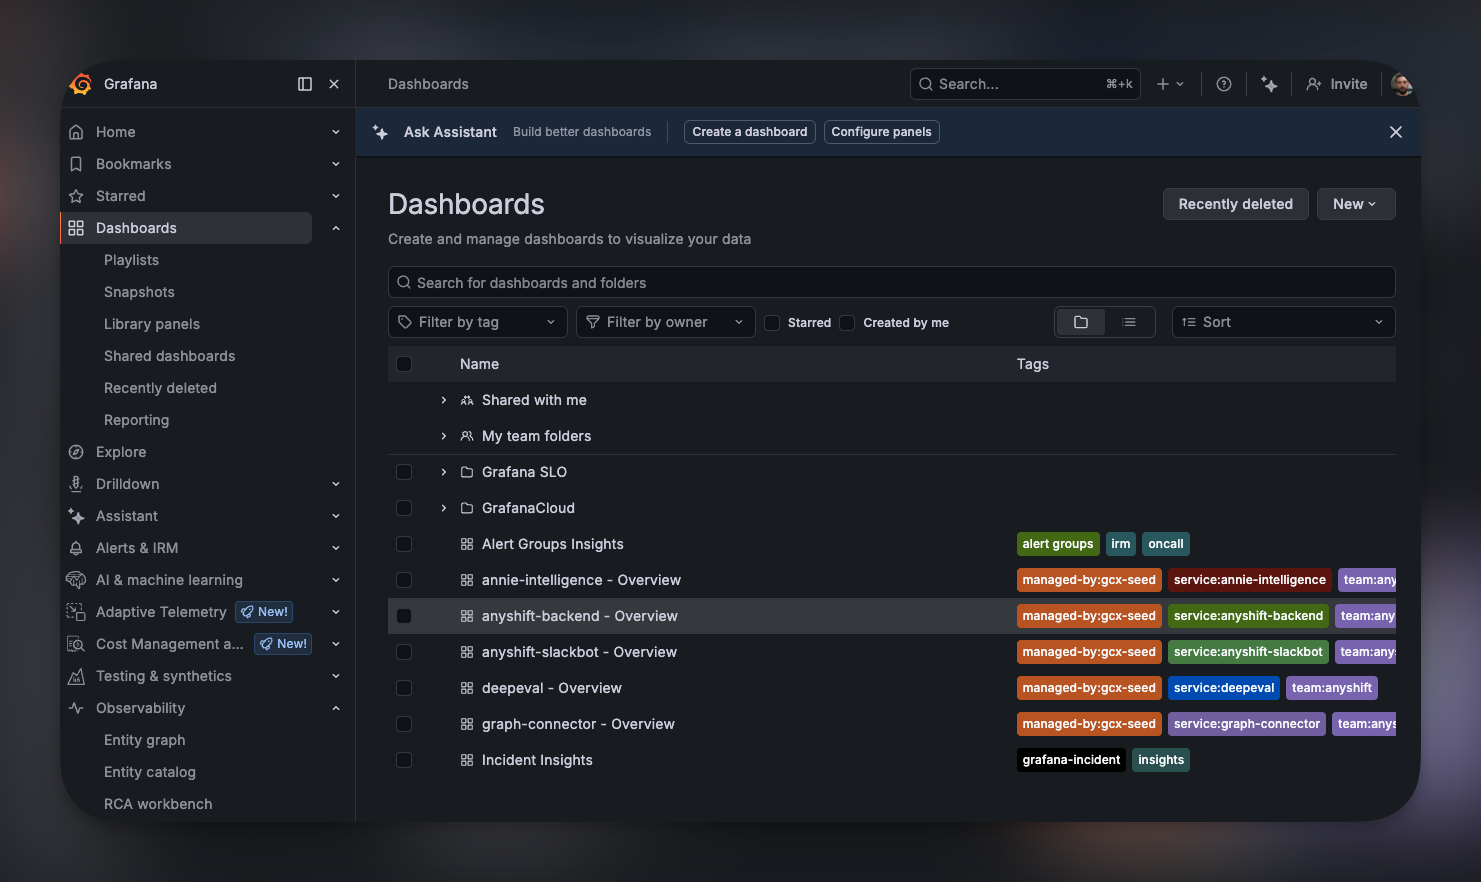Click the Cost Management icon
This screenshot has height=882, width=1481.
76,644
